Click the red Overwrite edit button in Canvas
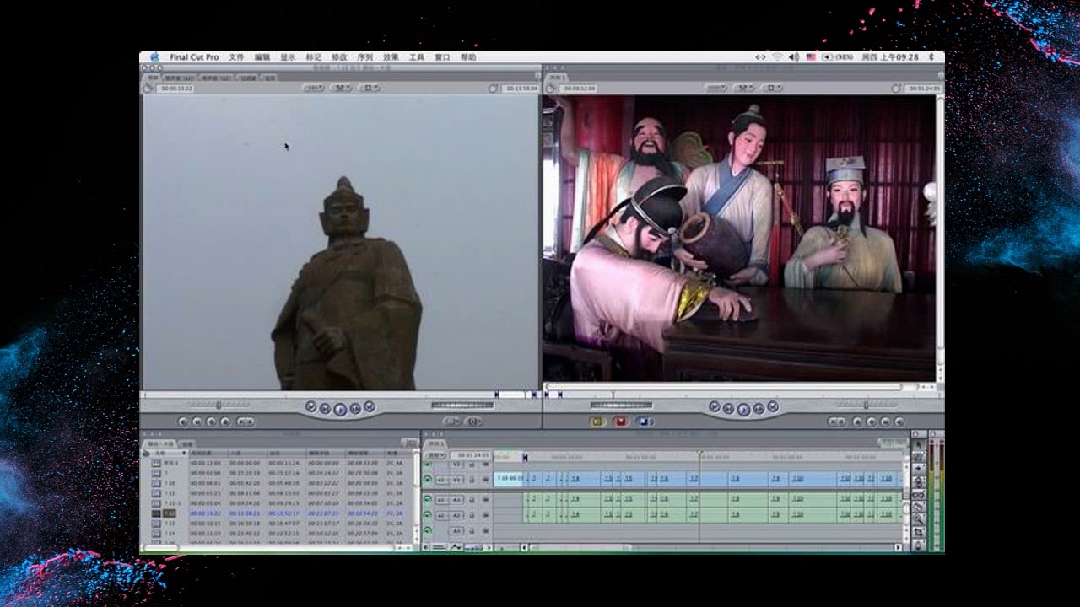Viewport: 1080px width, 607px height. pyautogui.click(x=621, y=422)
